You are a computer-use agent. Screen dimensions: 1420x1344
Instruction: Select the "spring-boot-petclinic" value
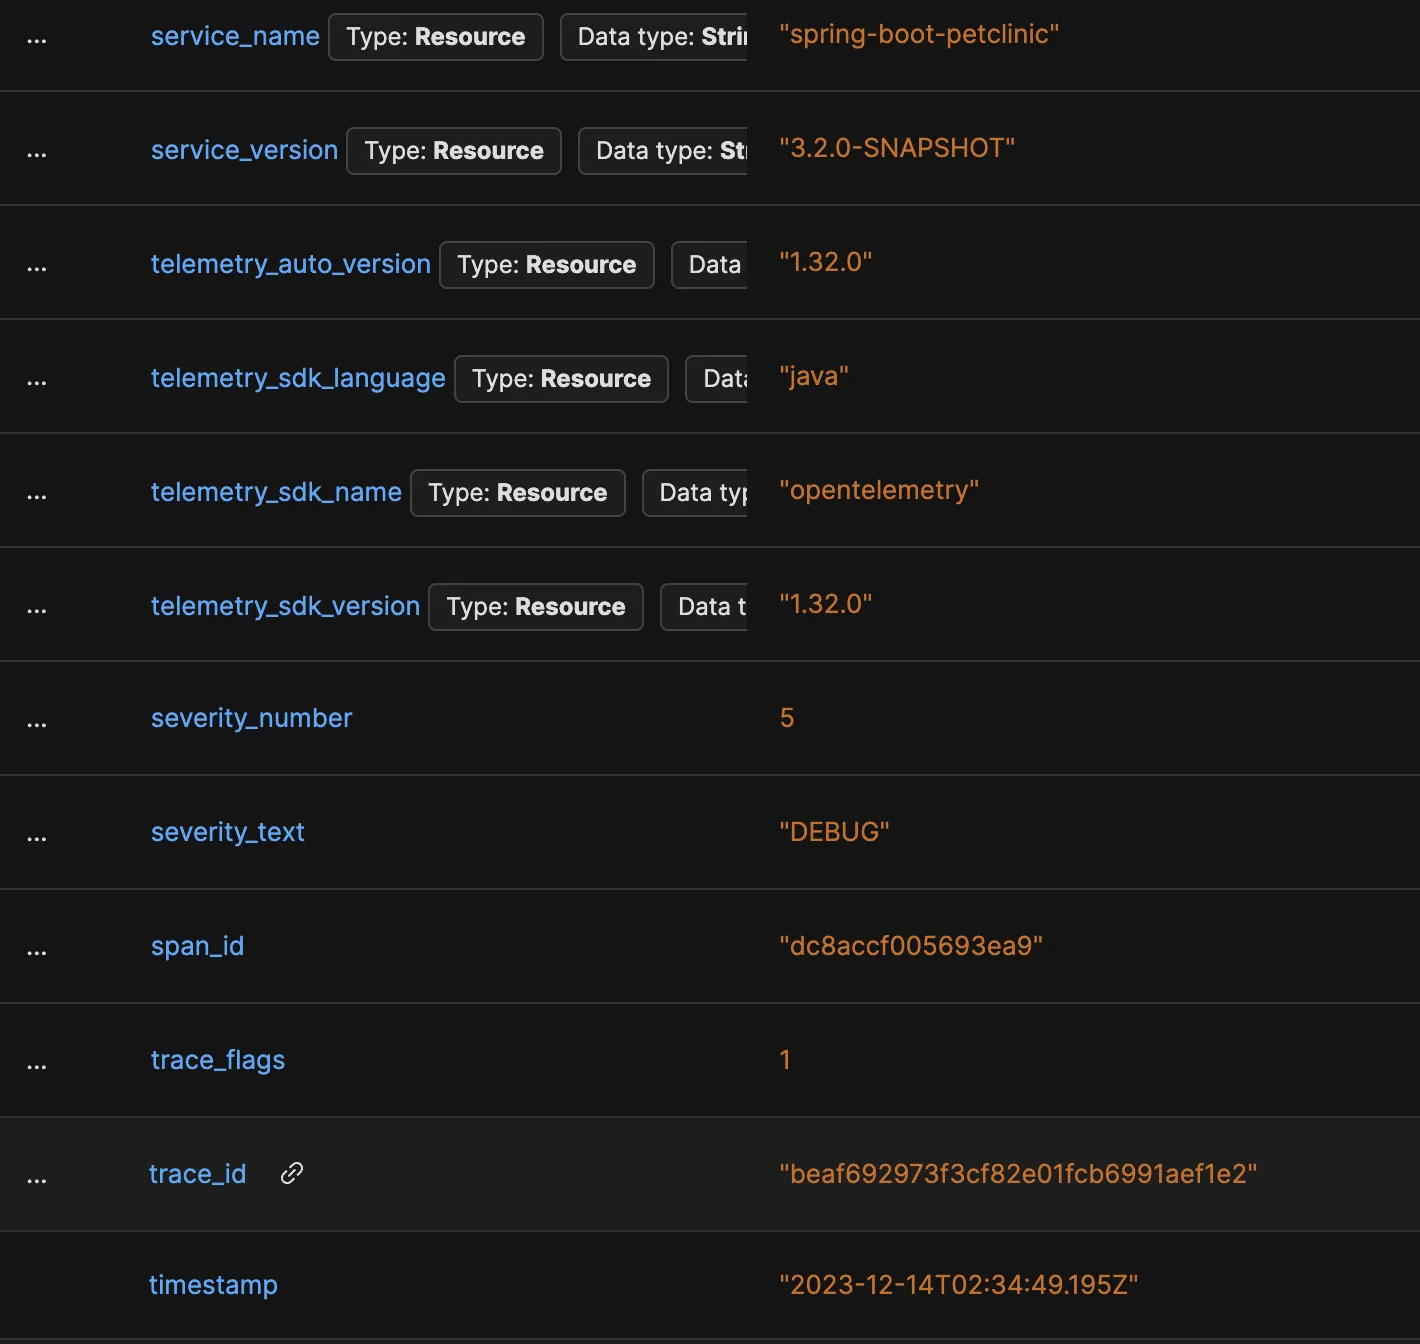(919, 34)
